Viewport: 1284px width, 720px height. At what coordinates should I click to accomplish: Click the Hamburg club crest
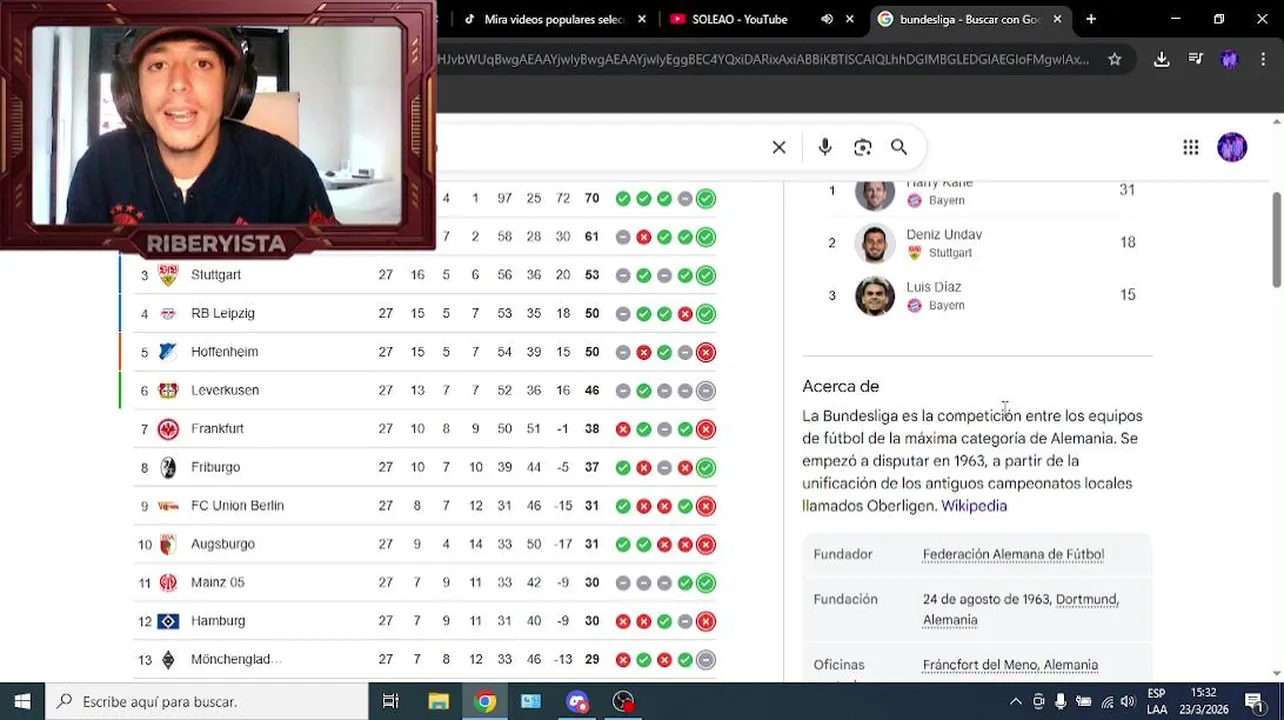[168, 621]
